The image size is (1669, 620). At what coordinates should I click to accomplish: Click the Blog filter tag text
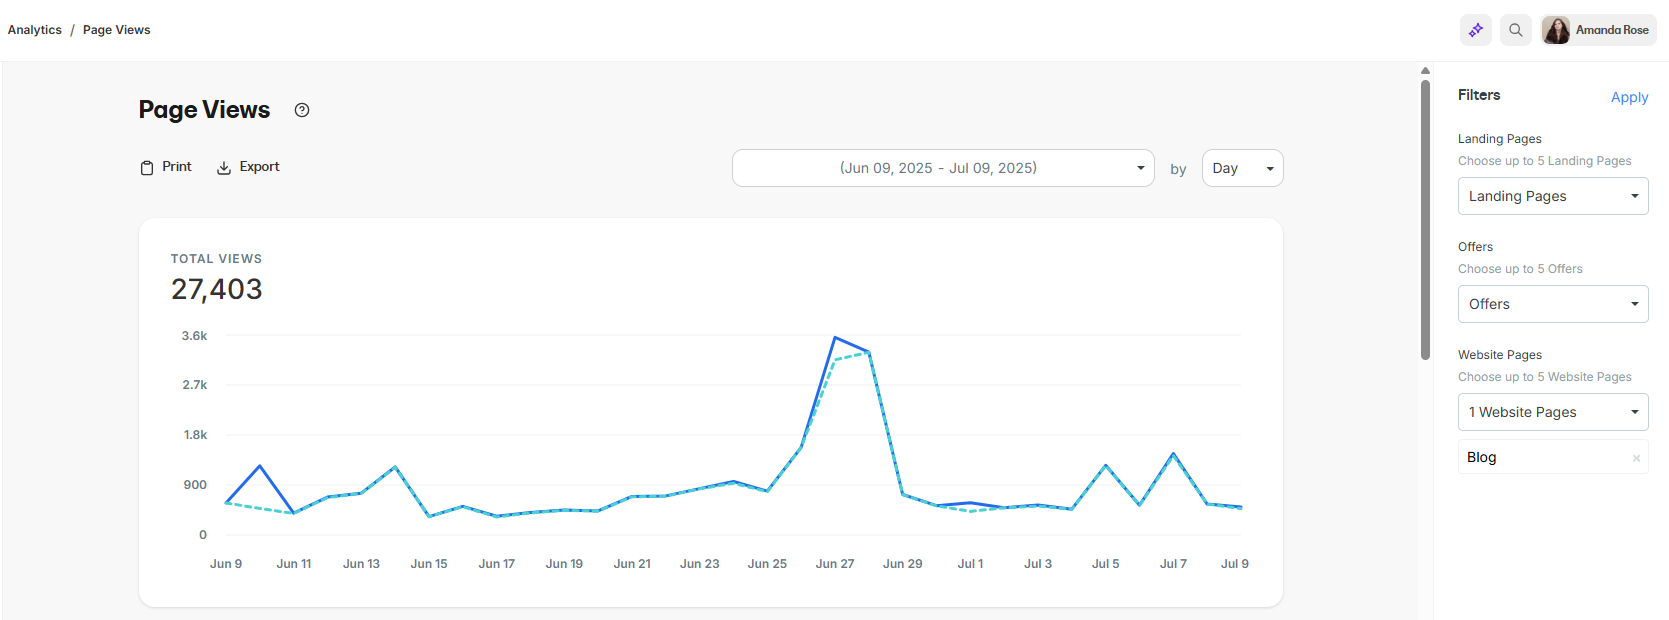tap(1482, 457)
